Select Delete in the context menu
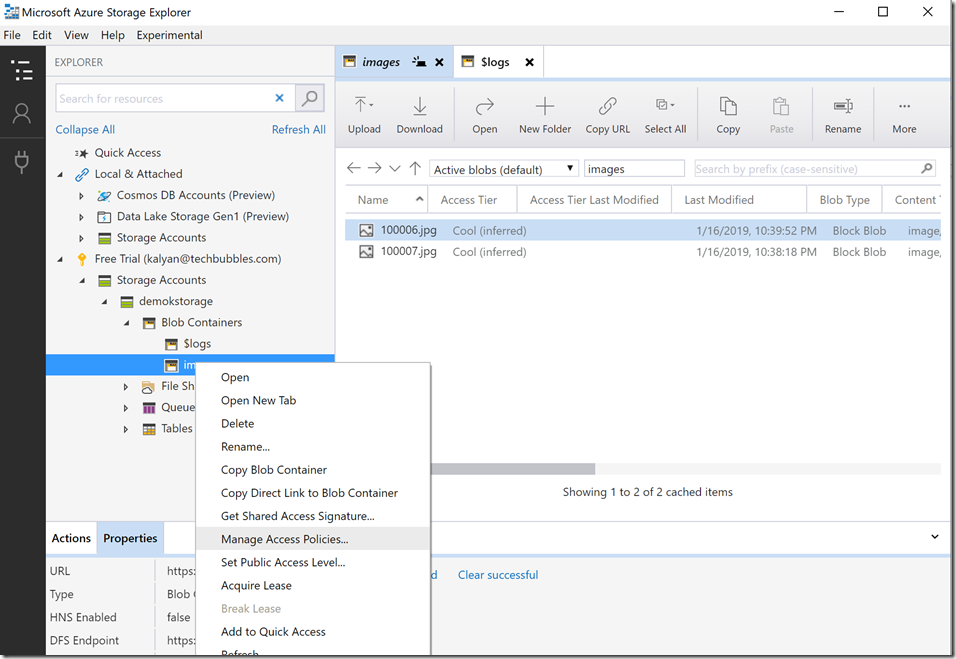Viewport: 956px width, 659px height. pos(313,423)
